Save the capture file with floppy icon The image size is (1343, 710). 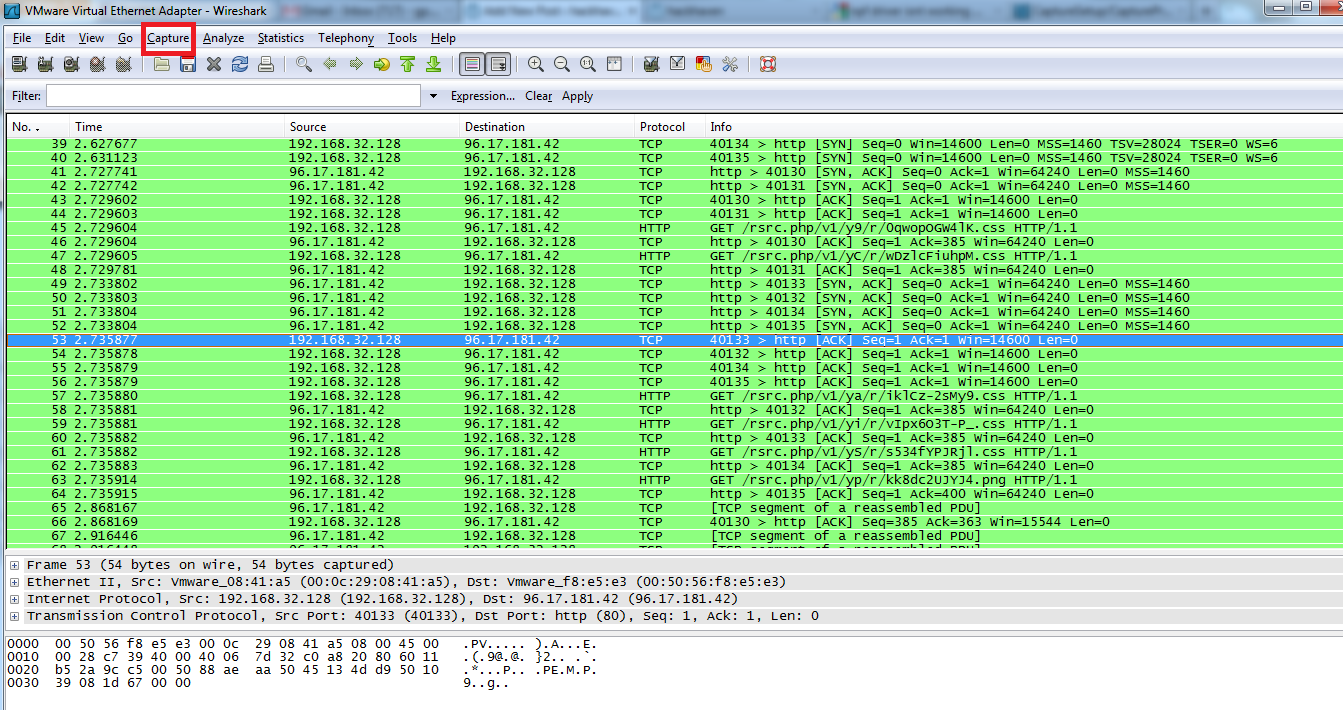coord(187,64)
